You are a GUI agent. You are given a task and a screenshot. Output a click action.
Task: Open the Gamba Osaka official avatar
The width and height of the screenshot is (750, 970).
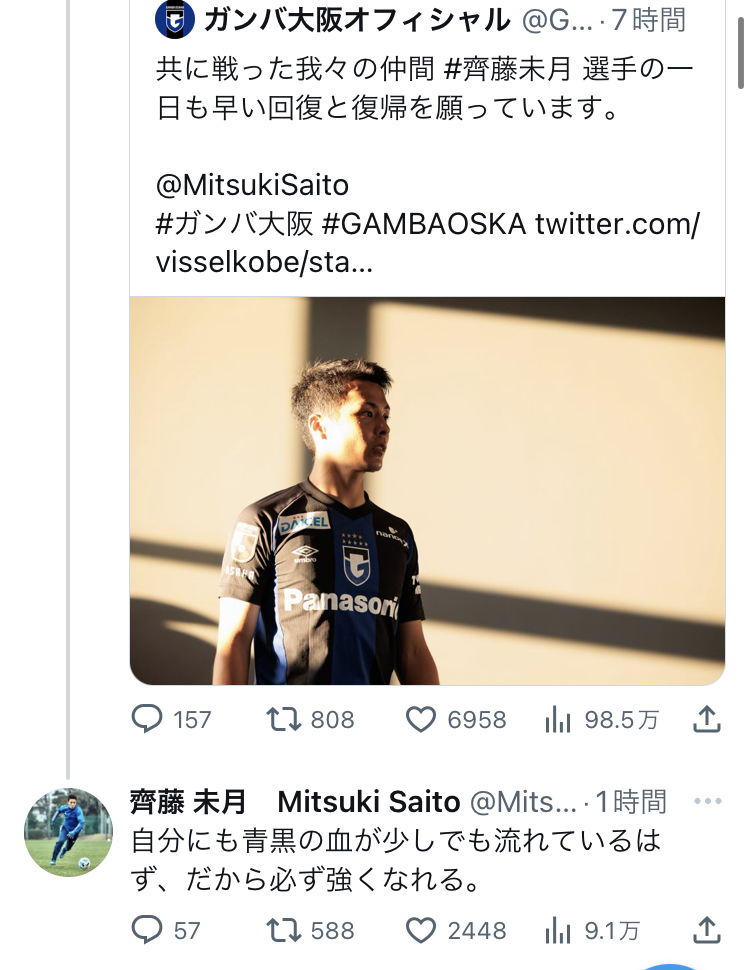[174, 18]
